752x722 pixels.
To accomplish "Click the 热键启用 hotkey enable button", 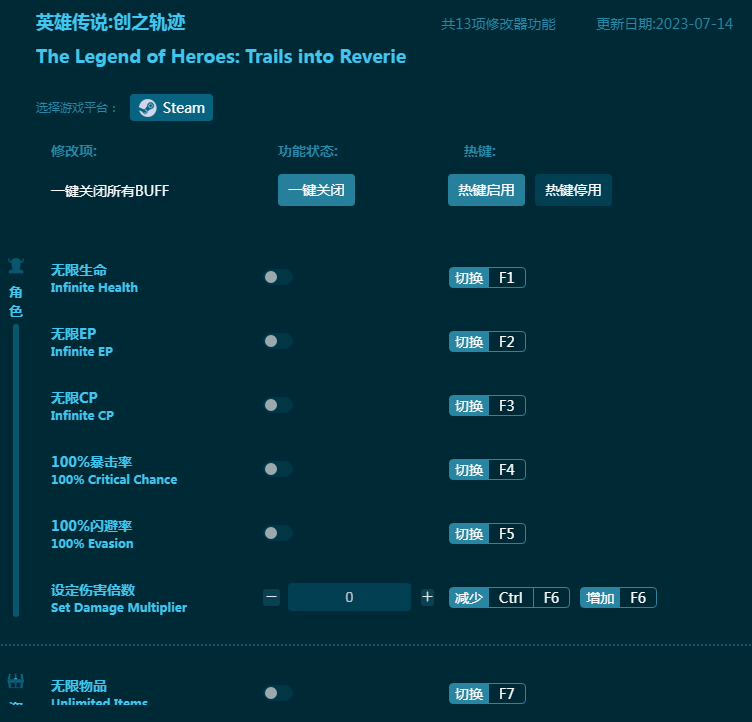I will tap(486, 190).
